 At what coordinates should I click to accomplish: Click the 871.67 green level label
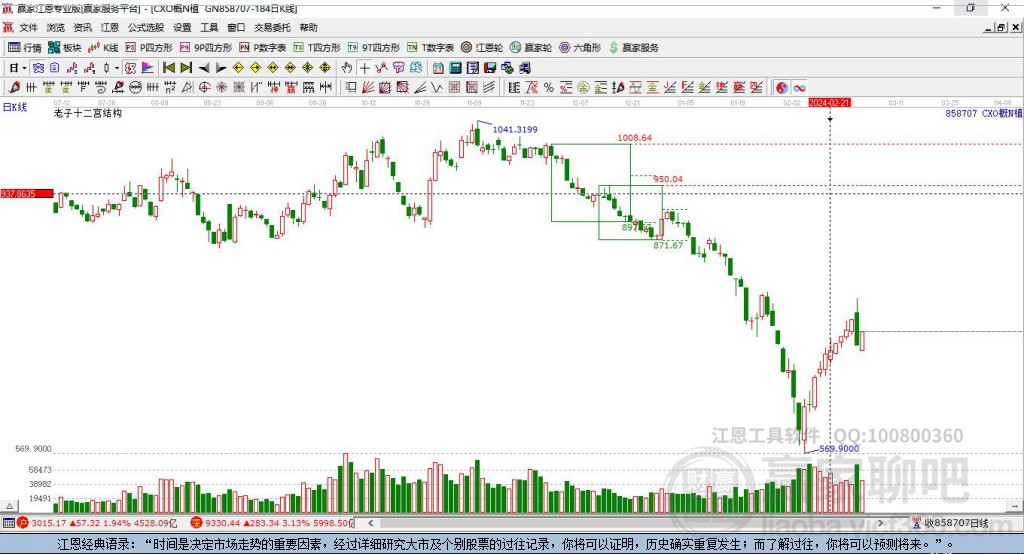(667, 246)
